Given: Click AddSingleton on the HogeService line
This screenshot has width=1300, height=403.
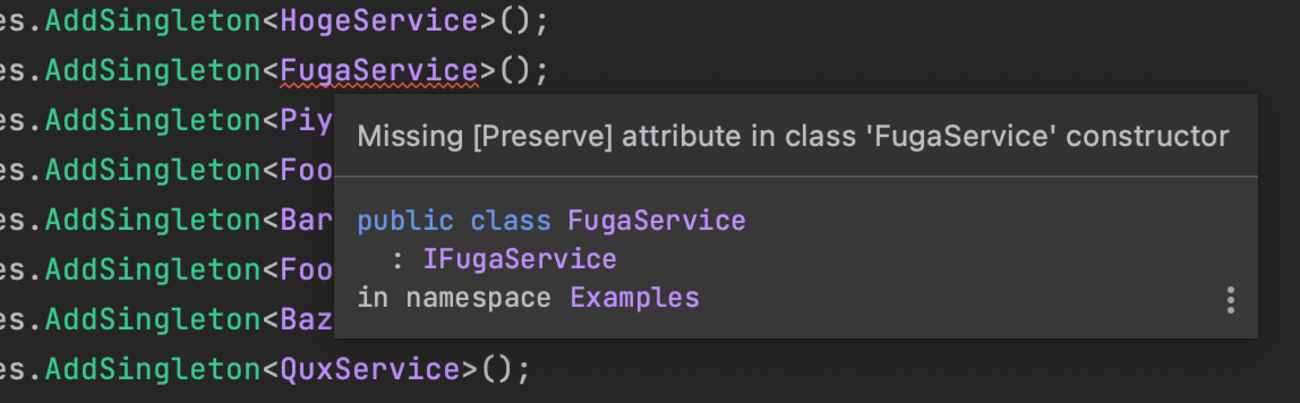Looking at the screenshot, I should [153, 21].
